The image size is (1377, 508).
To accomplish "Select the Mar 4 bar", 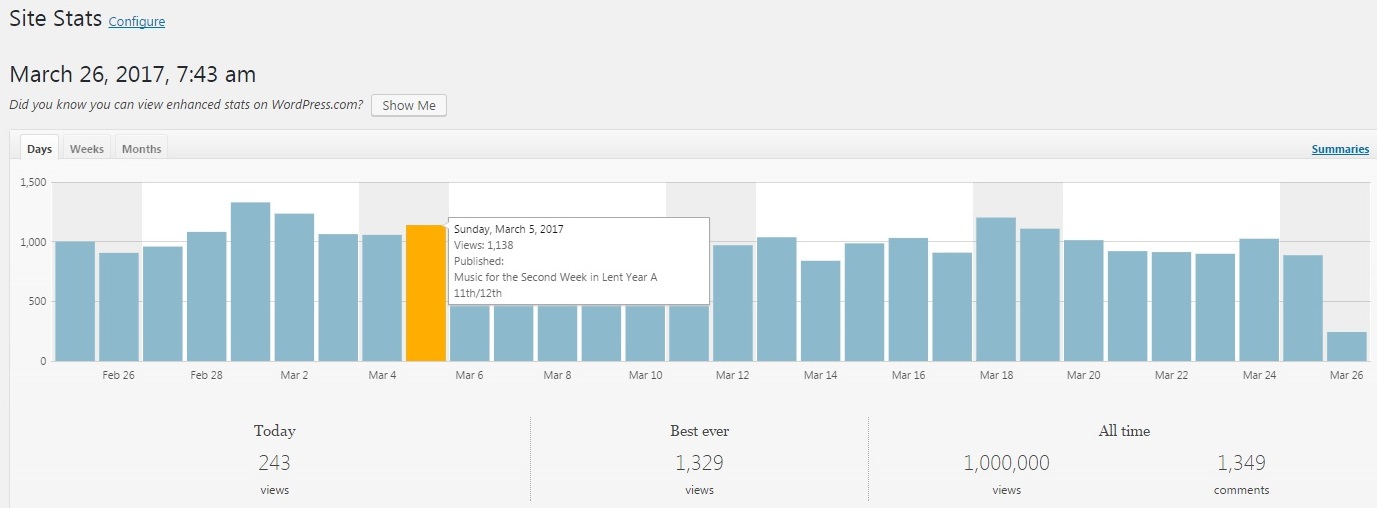I will (382, 298).
